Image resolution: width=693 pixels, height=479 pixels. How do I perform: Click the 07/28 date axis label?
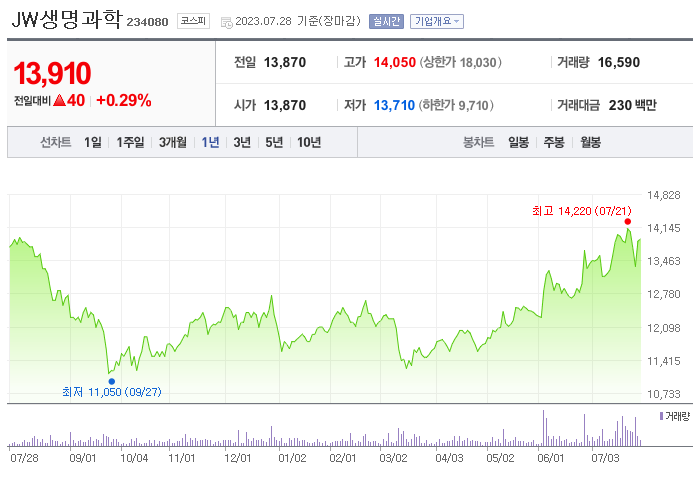pos(24,458)
